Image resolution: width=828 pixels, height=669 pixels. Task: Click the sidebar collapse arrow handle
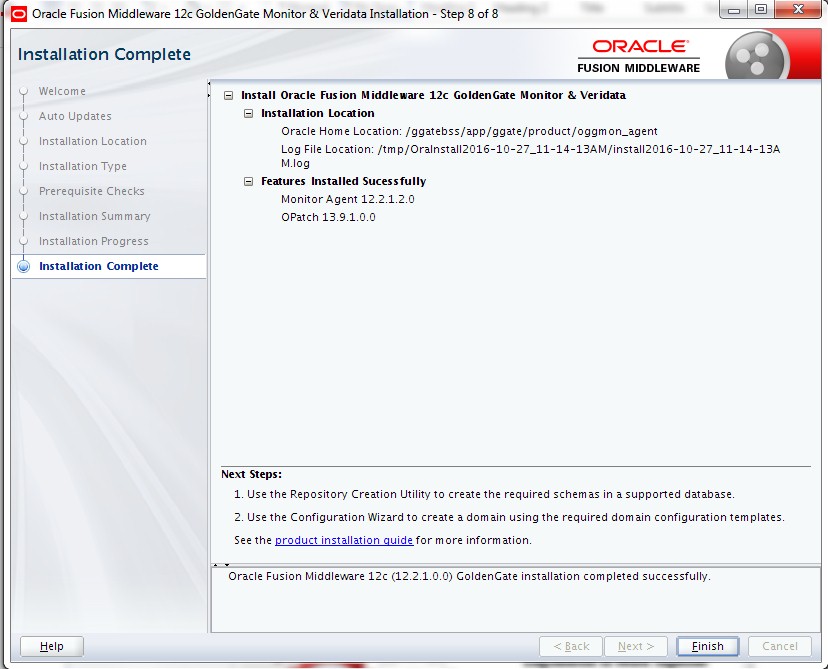click(x=209, y=89)
